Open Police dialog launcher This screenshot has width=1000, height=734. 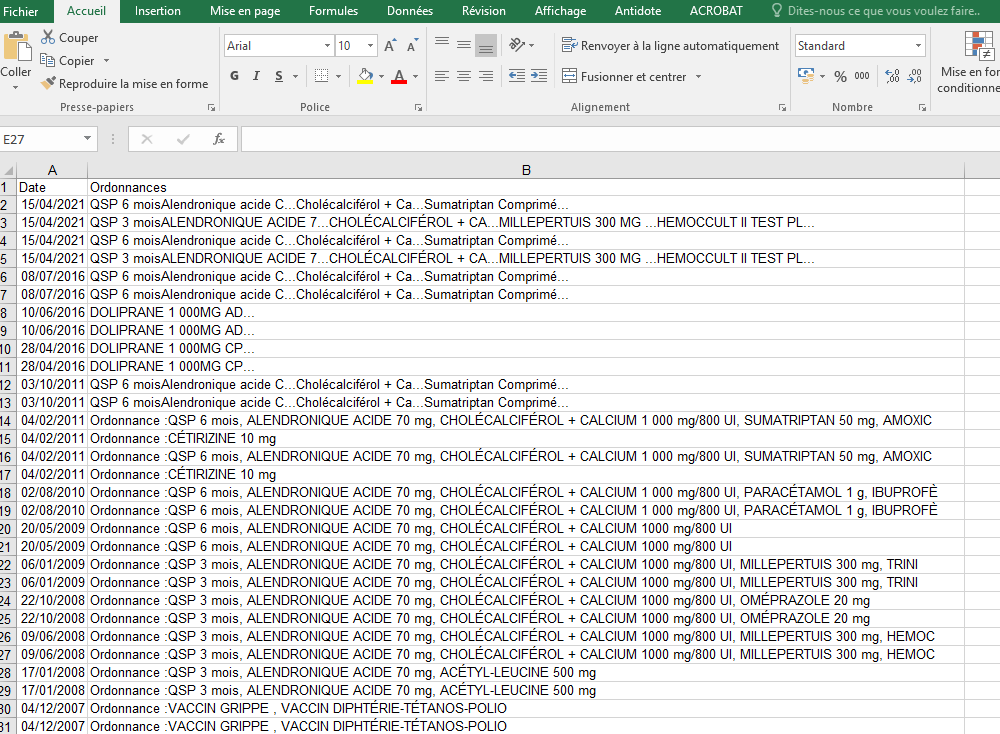point(418,108)
